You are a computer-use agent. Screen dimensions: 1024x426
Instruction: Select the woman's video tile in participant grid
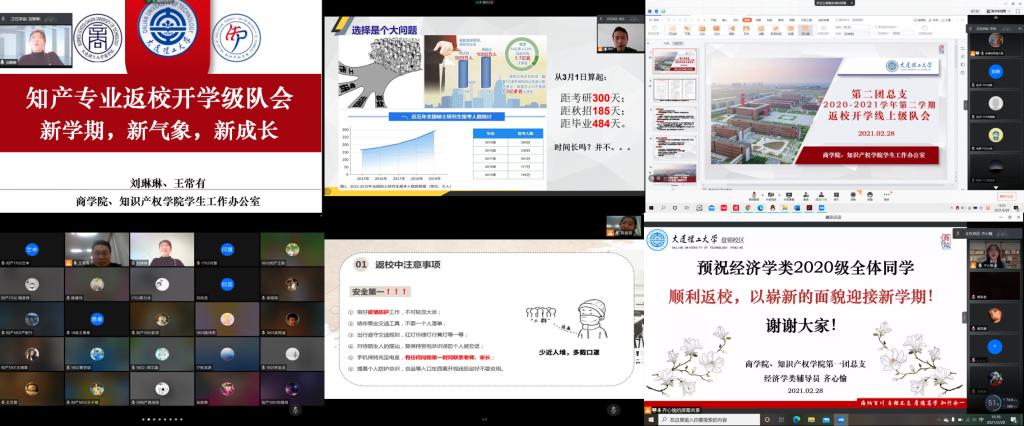[x=160, y=251]
